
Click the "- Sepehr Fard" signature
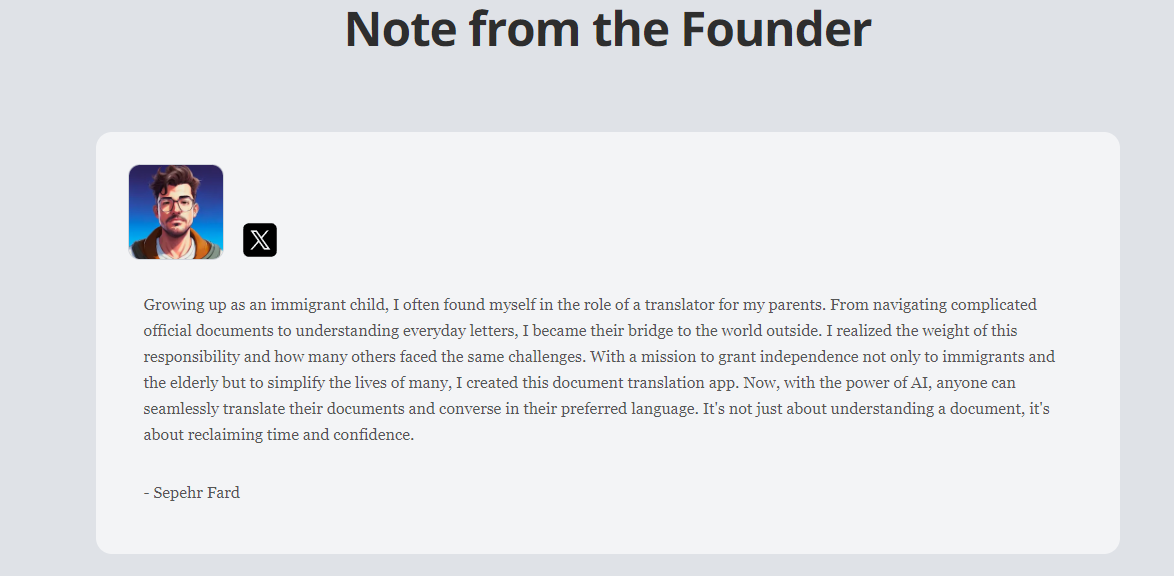[192, 493]
